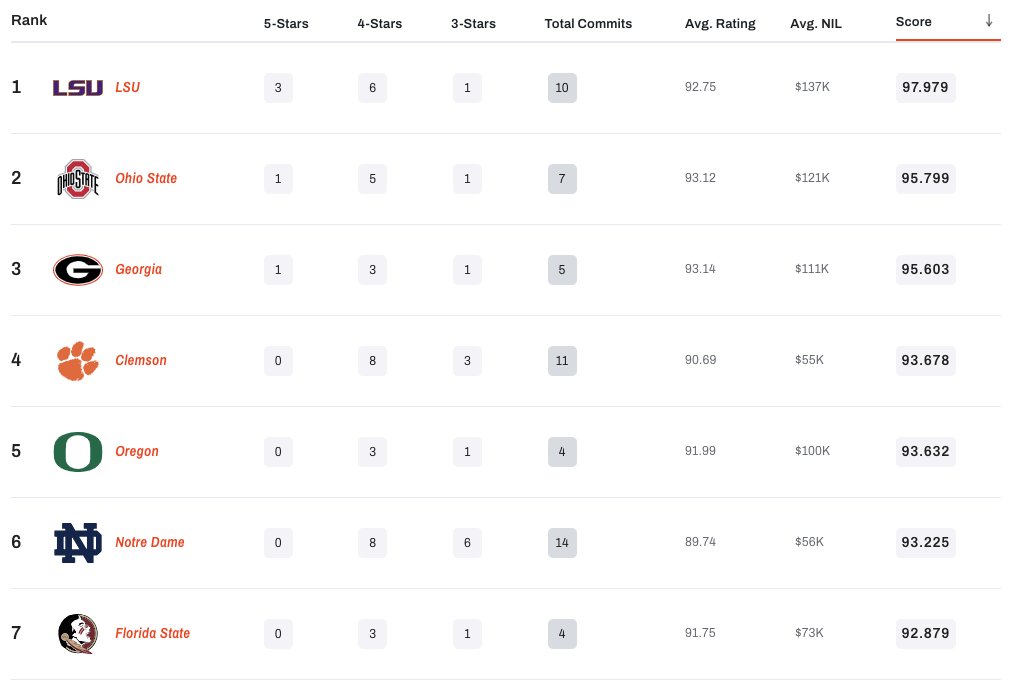This screenshot has height=684, width=1013.
Task: Select the Oregon "O" logo
Action: tap(77, 451)
